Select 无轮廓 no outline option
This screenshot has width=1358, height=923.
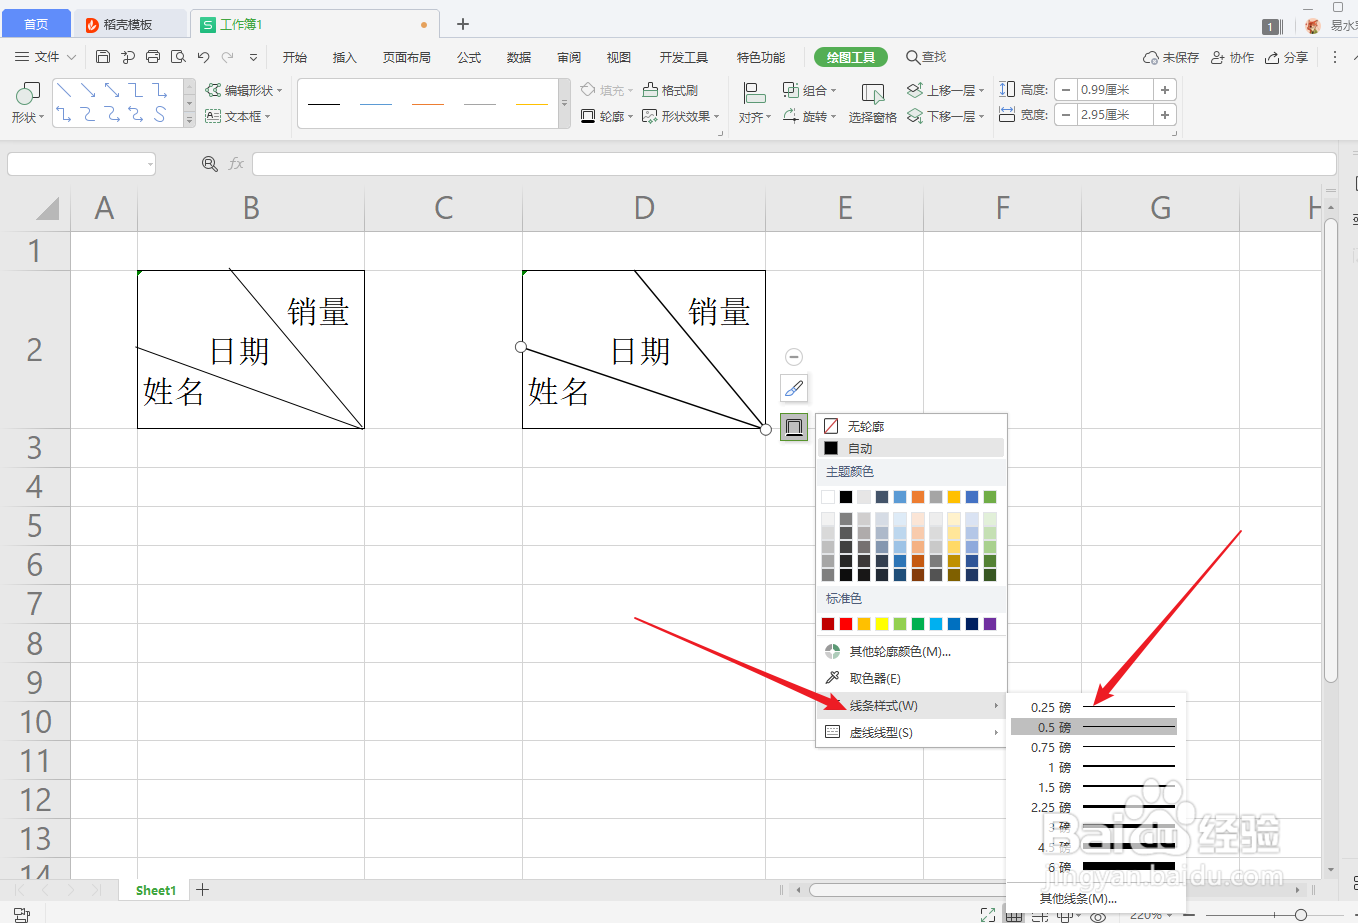[911, 426]
